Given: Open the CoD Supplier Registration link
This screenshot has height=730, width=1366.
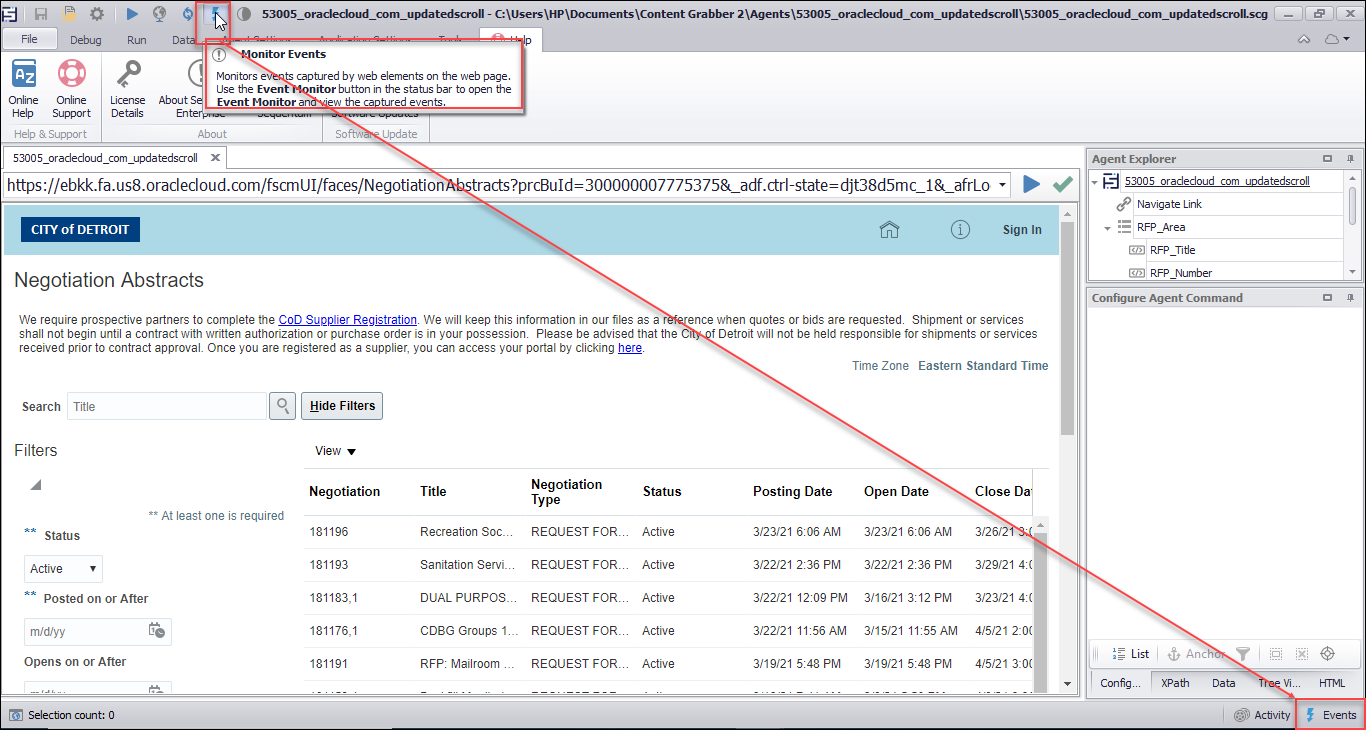Looking at the screenshot, I should tap(348, 319).
